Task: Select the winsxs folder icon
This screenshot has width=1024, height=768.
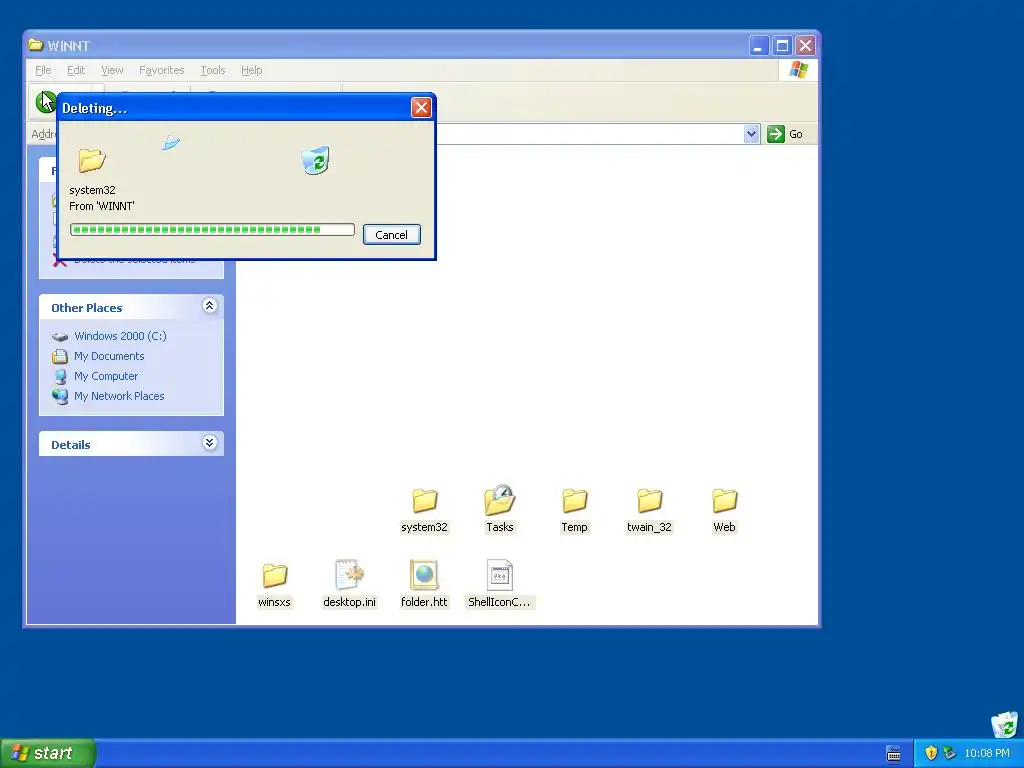Action: (x=274, y=575)
